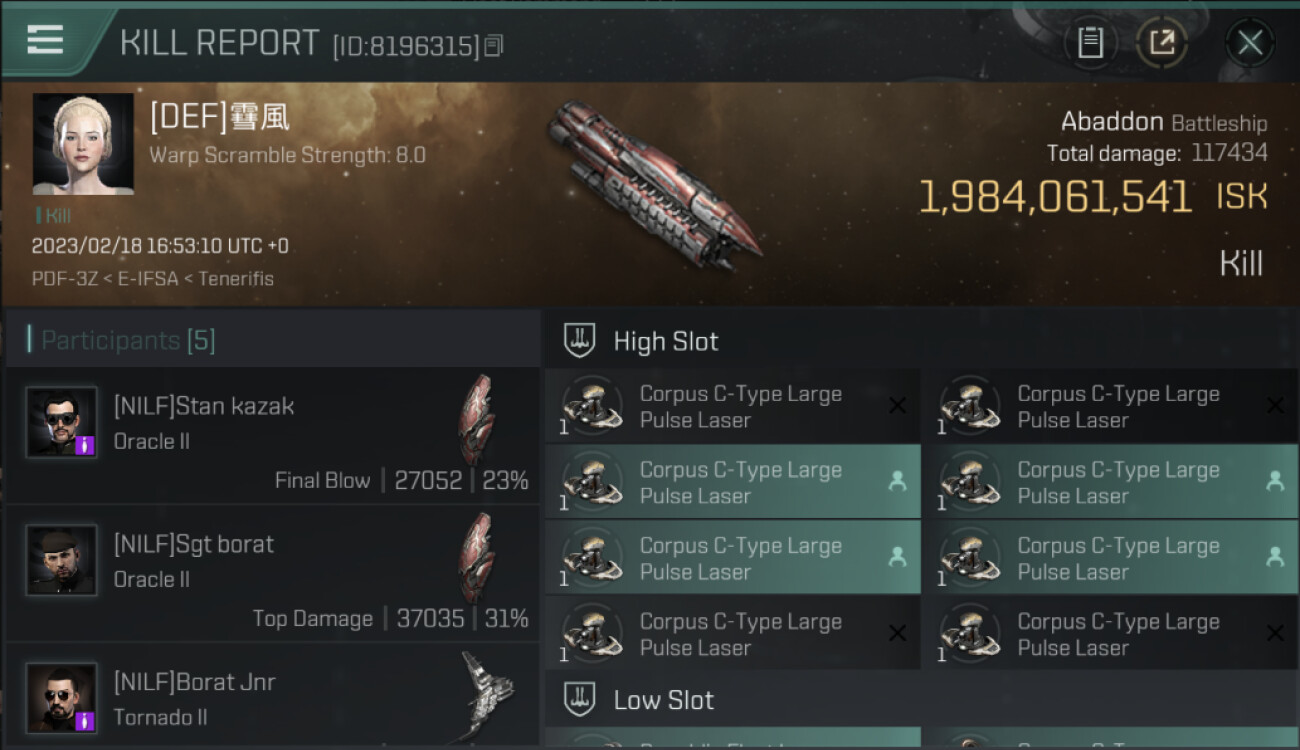Viewport: 1300px width, 750px height.
Task: Click the Participants [5] header
Action: pyautogui.click(x=128, y=341)
